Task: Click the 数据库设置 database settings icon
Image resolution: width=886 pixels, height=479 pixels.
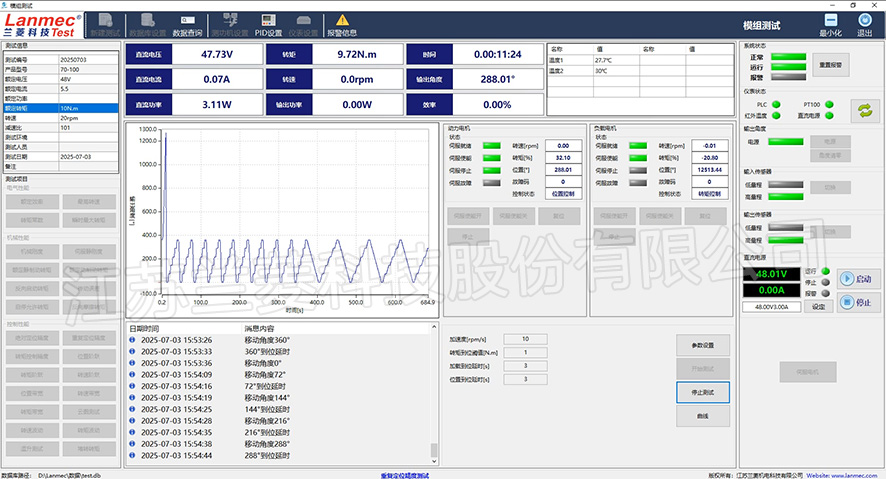Action: tap(147, 26)
